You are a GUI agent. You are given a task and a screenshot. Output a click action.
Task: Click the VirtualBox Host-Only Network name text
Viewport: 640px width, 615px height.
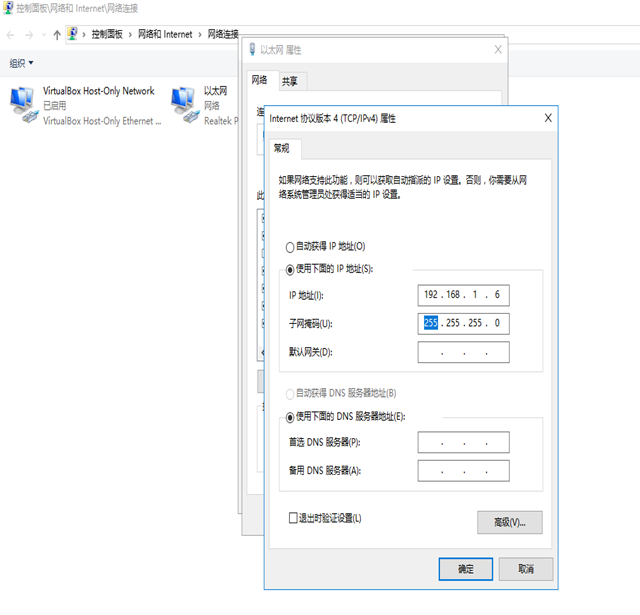tap(99, 91)
